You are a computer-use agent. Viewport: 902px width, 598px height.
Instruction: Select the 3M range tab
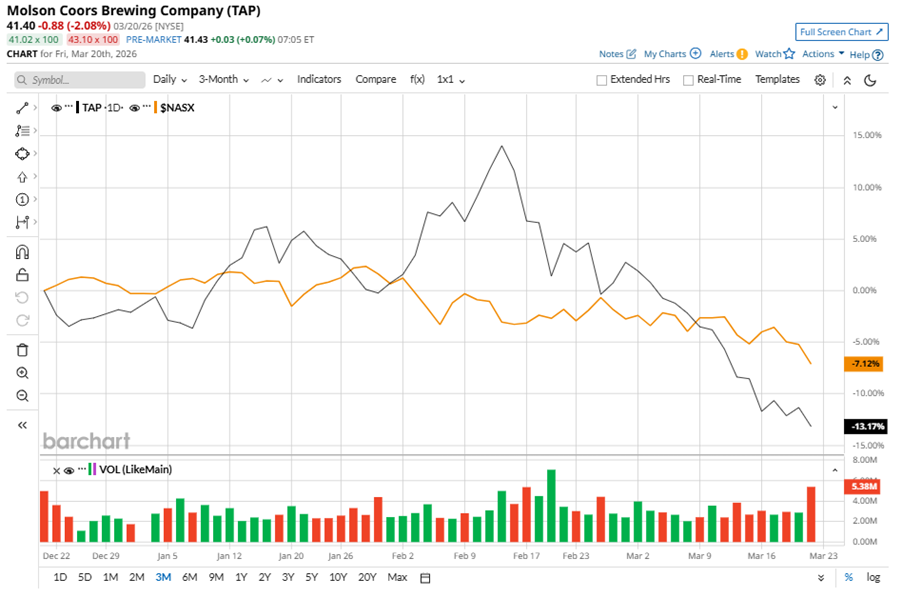click(x=163, y=577)
